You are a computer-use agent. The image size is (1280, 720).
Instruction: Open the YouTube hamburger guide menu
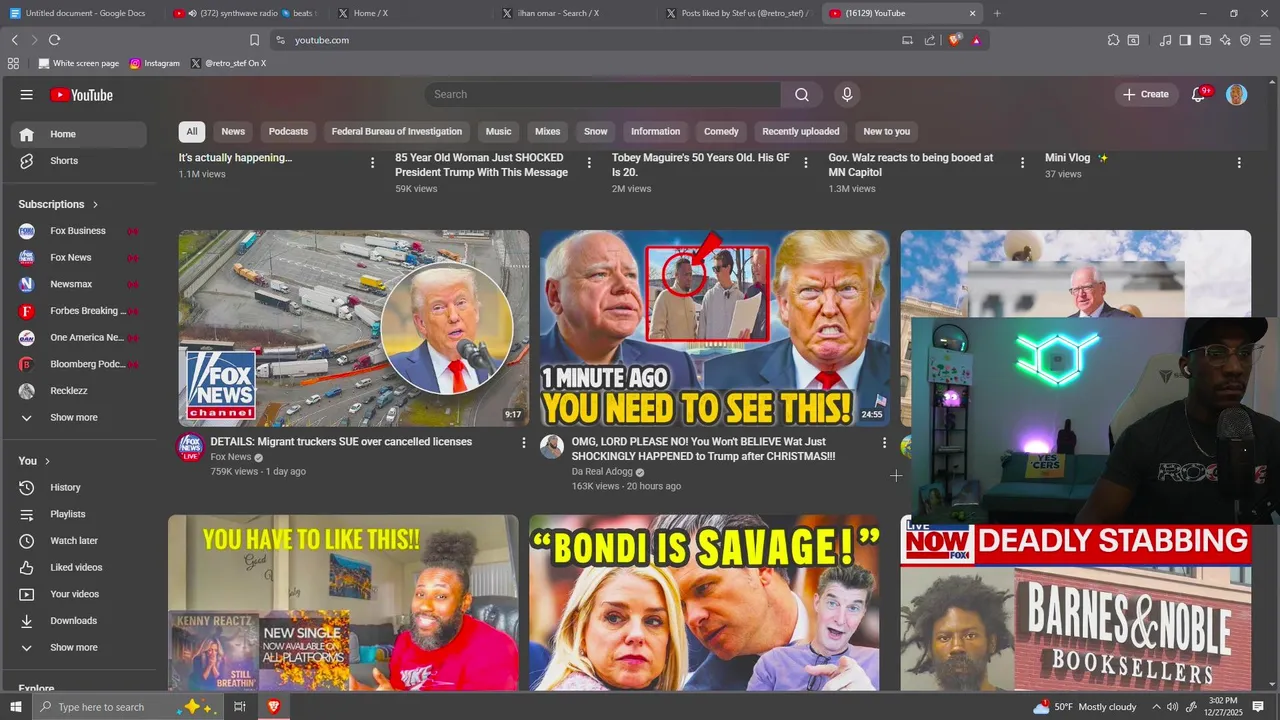tap(27, 95)
